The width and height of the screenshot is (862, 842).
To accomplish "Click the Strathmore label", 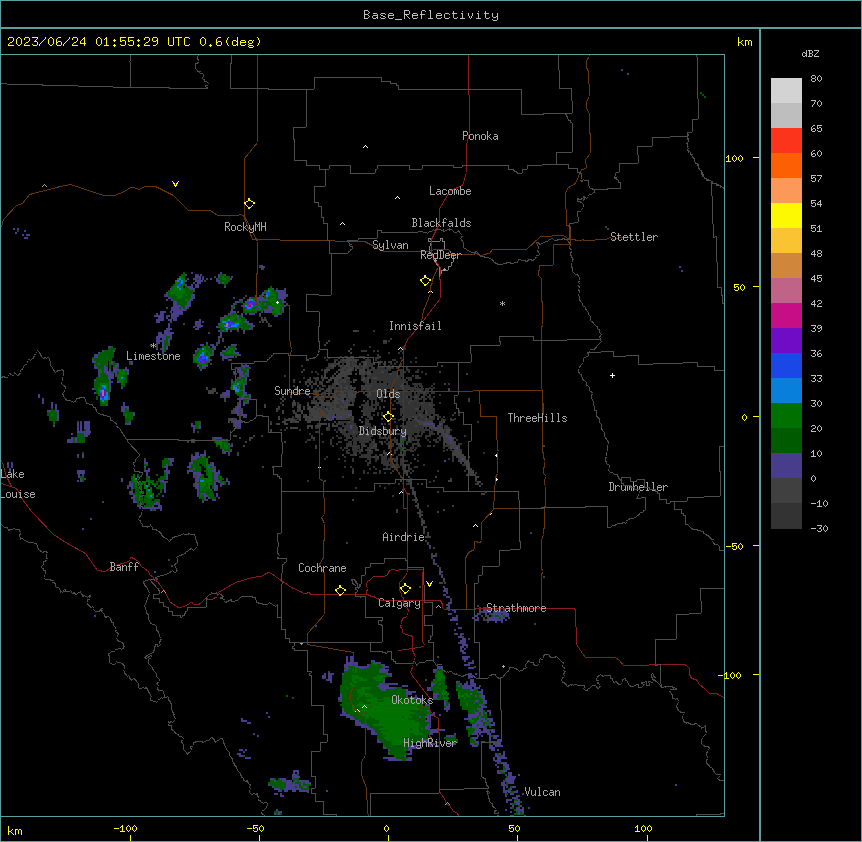I will pos(516,608).
